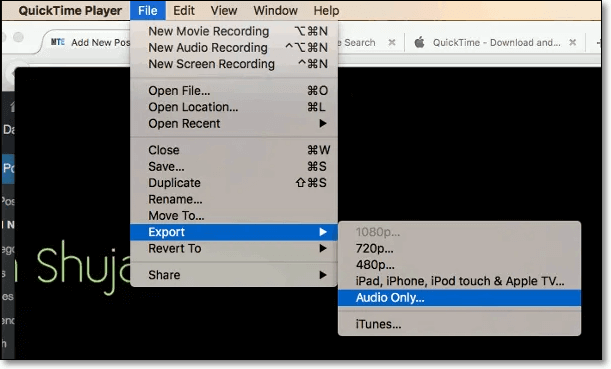Screen dimensions: 611x369
Task: Export to iTunes…
Action: 459,324
